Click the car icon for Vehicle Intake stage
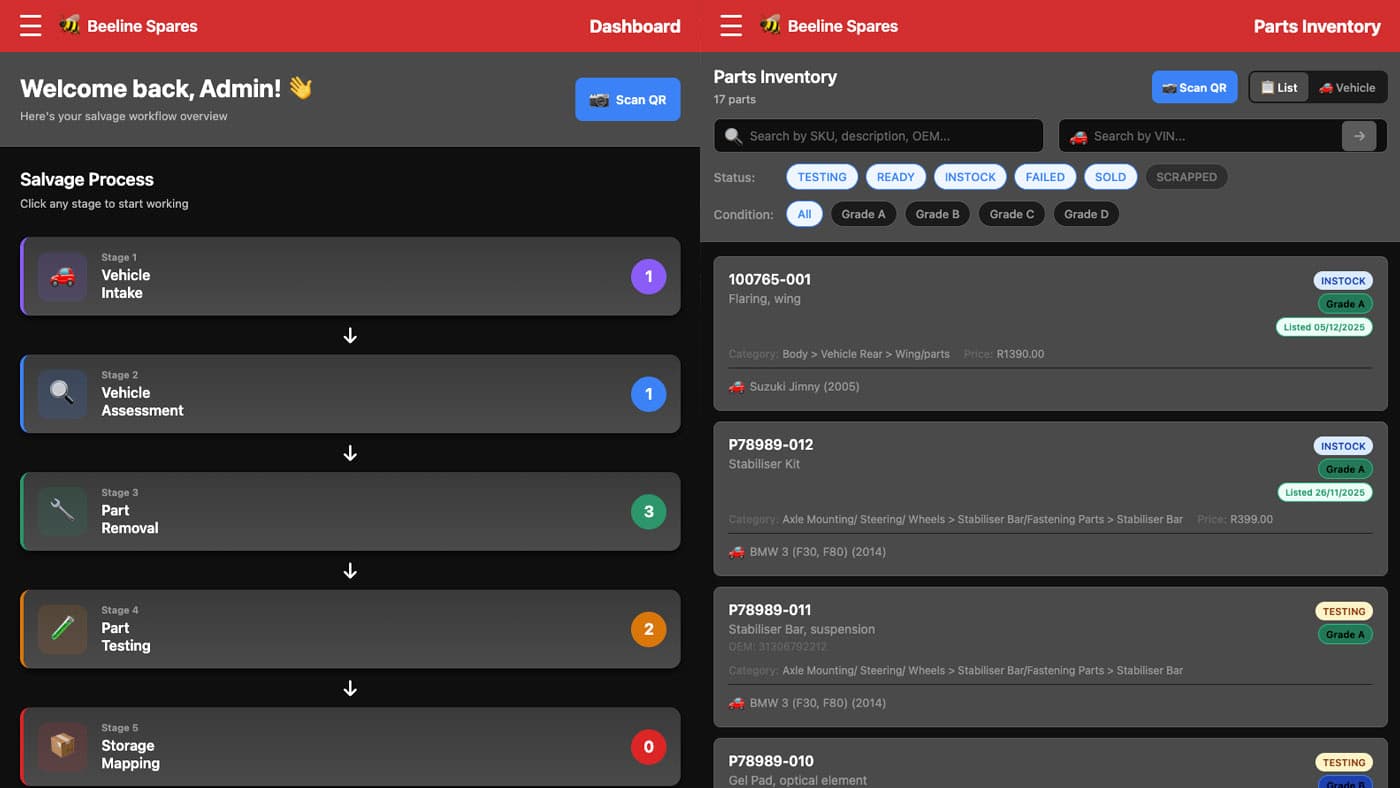This screenshot has width=1400, height=788. (62, 277)
